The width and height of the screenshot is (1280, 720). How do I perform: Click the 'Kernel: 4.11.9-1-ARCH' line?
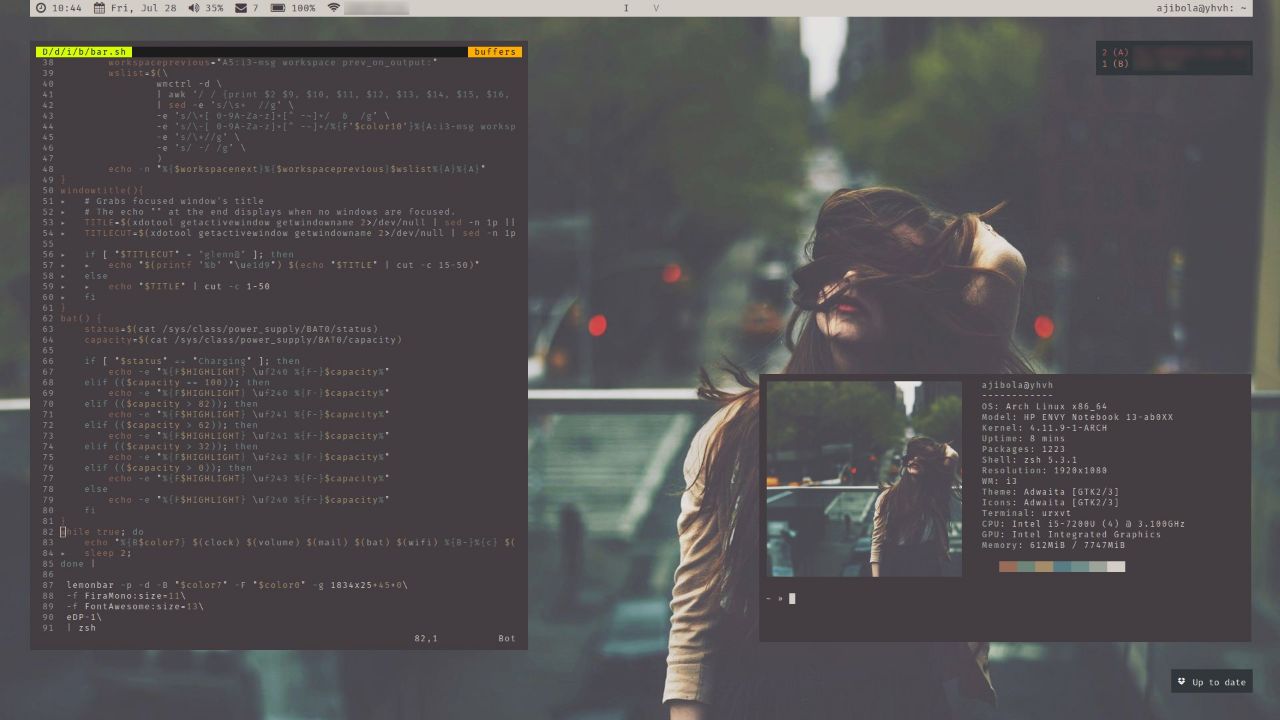(1045, 428)
